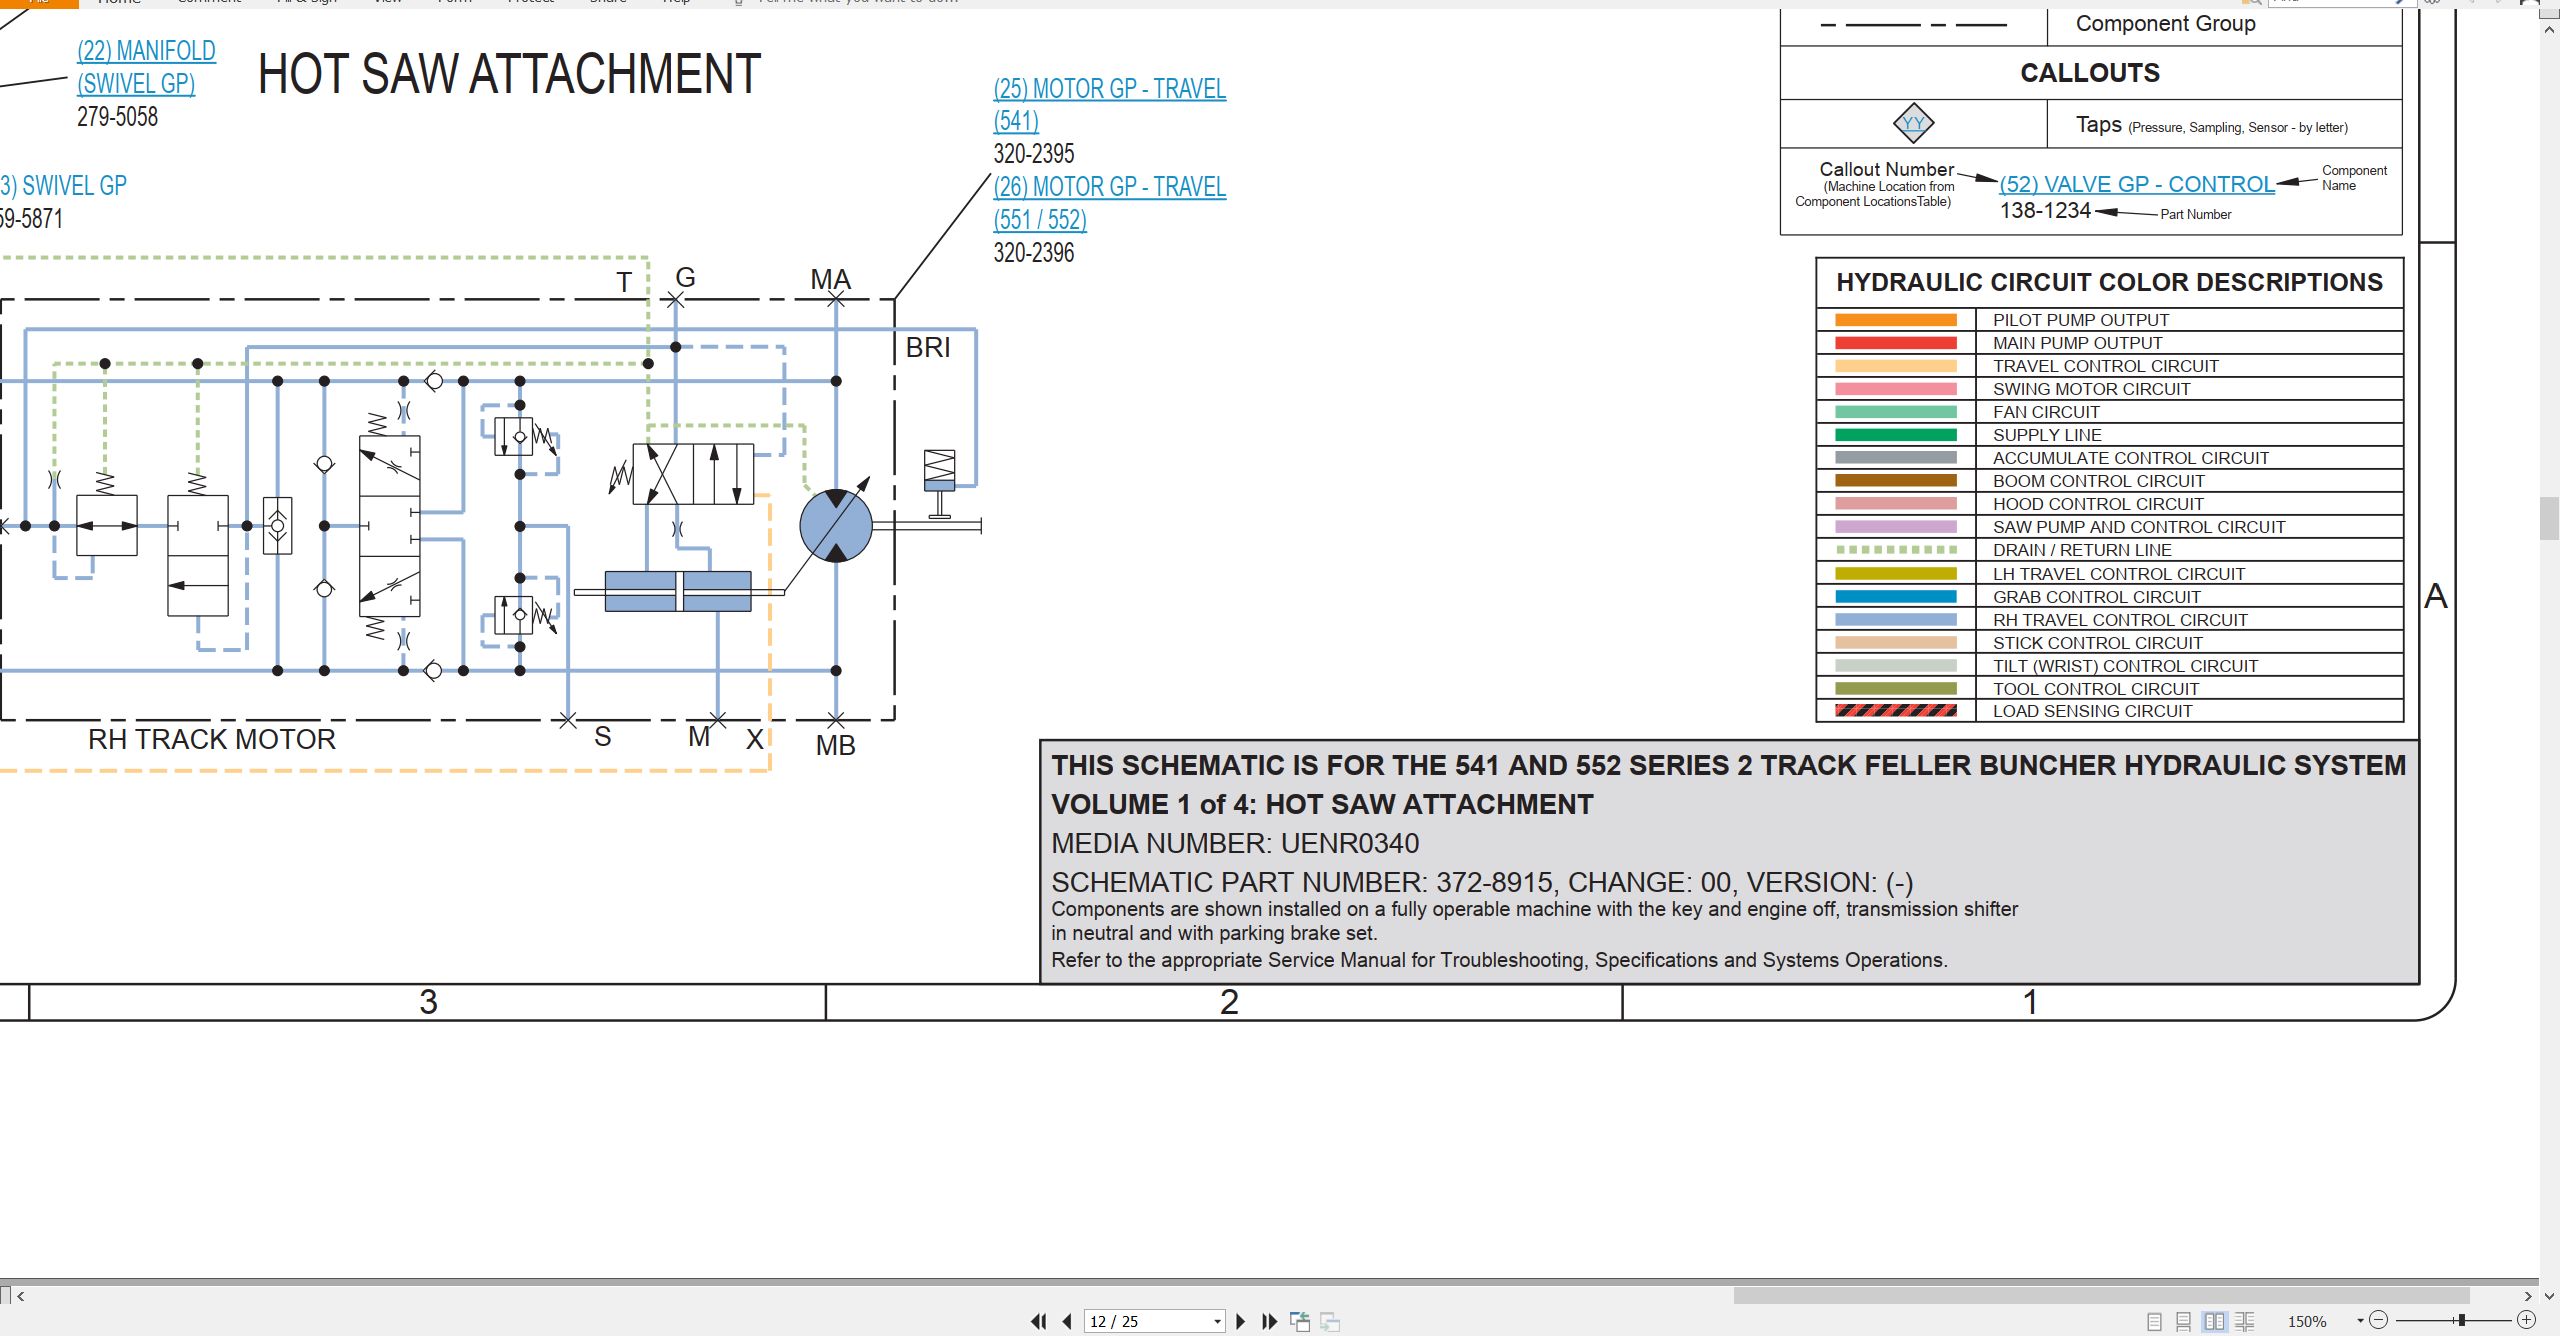Click the next view icon
Viewport: 2560px width, 1336px height.
[x=1330, y=1322]
